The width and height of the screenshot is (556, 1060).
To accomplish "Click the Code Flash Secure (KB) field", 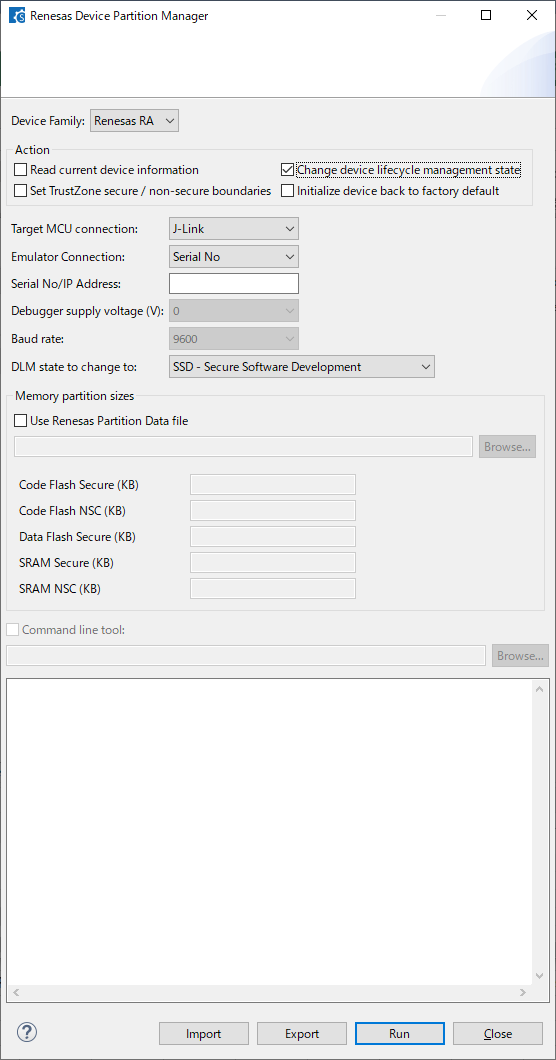I will point(273,485).
